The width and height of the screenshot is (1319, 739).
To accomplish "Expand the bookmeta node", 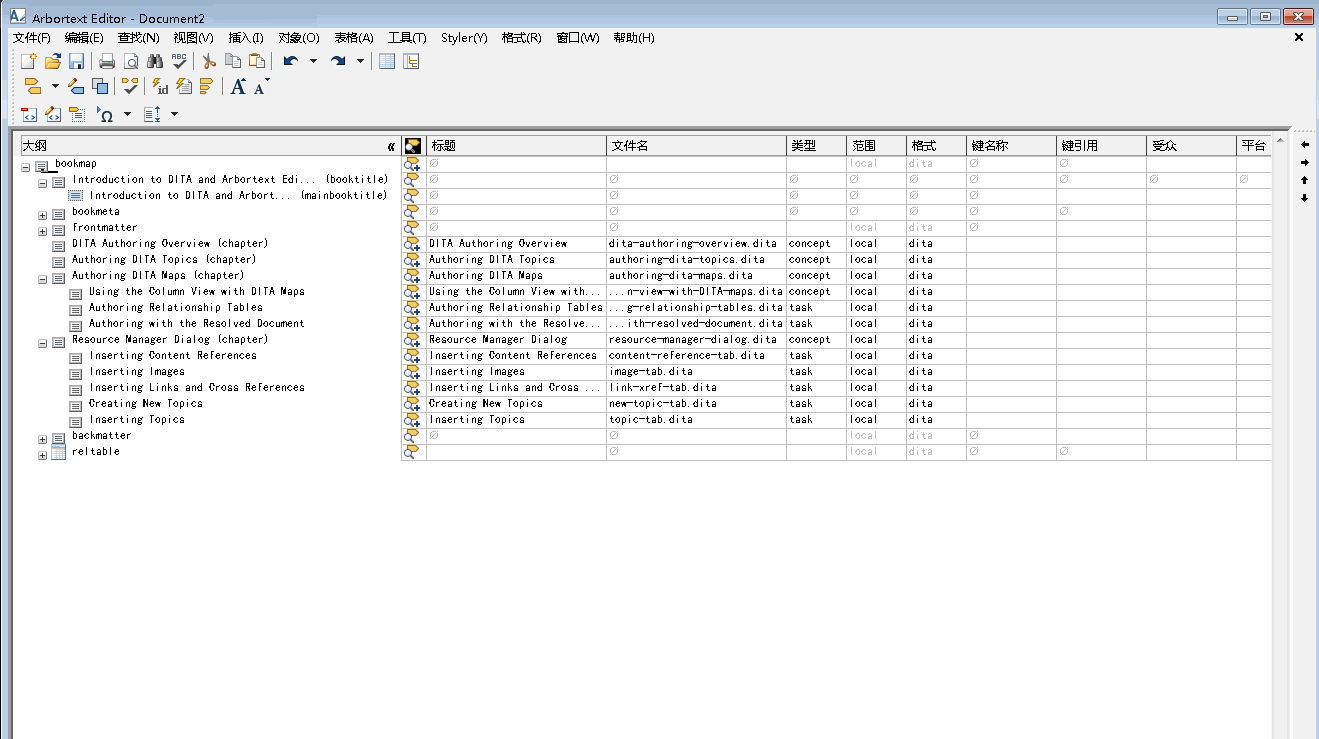I will (x=43, y=215).
